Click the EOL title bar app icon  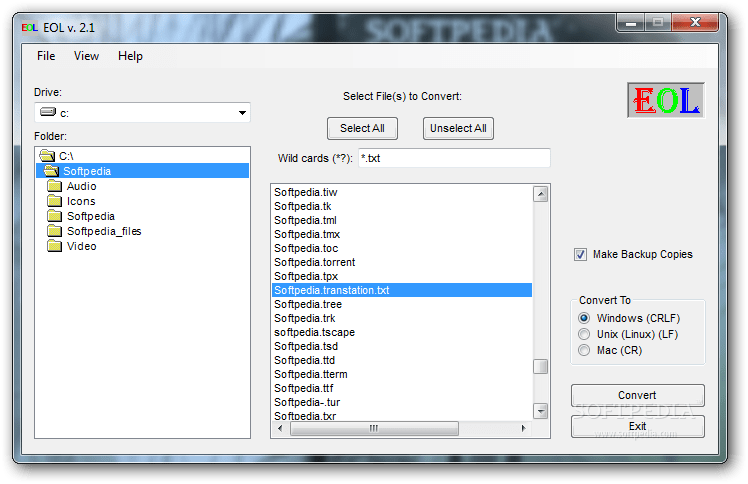(x=29, y=28)
